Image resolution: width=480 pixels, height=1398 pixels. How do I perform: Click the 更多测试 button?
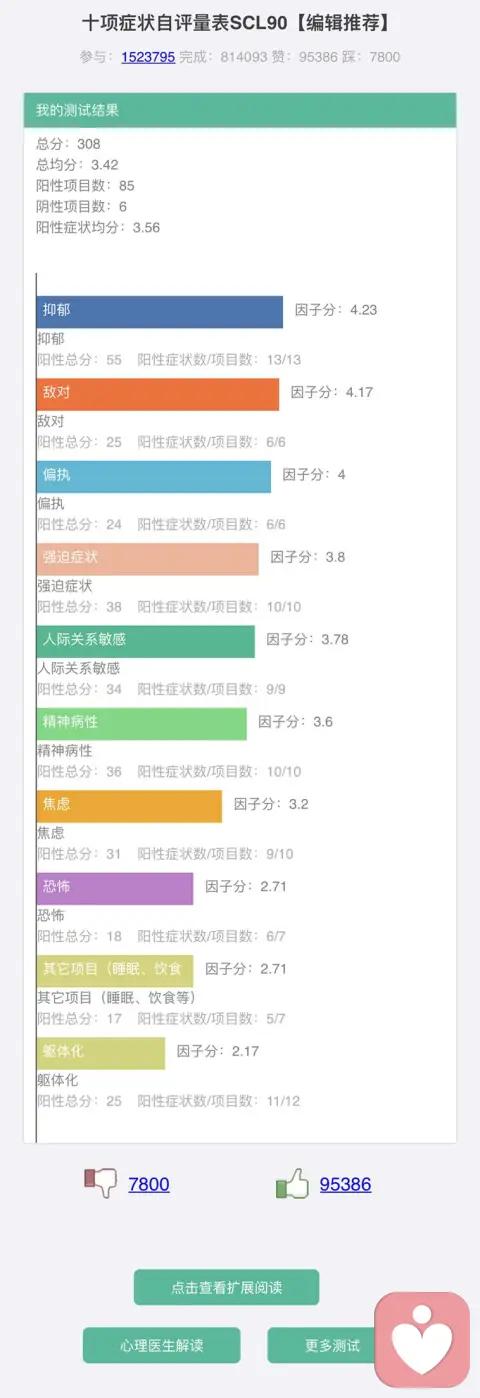point(333,1345)
